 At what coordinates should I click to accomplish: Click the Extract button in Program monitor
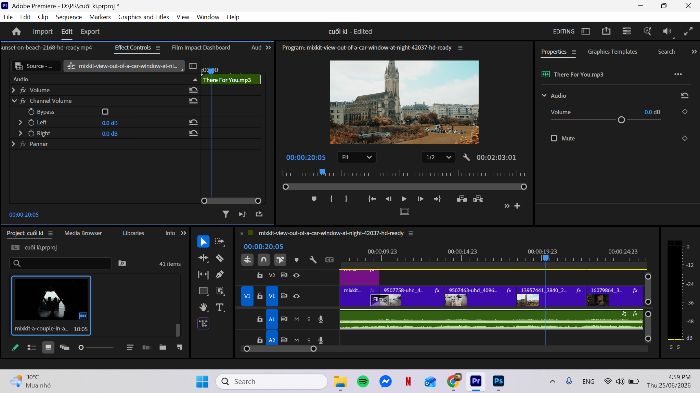pyautogui.click(x=478, y=199)
